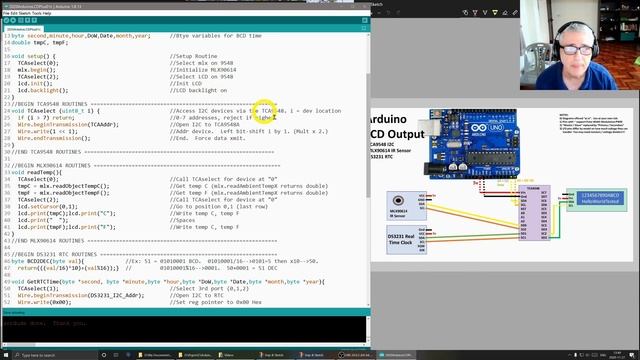Select the ruler tool in sketch window toolbar
The image size is (640, 360).
tap(515, 13)
